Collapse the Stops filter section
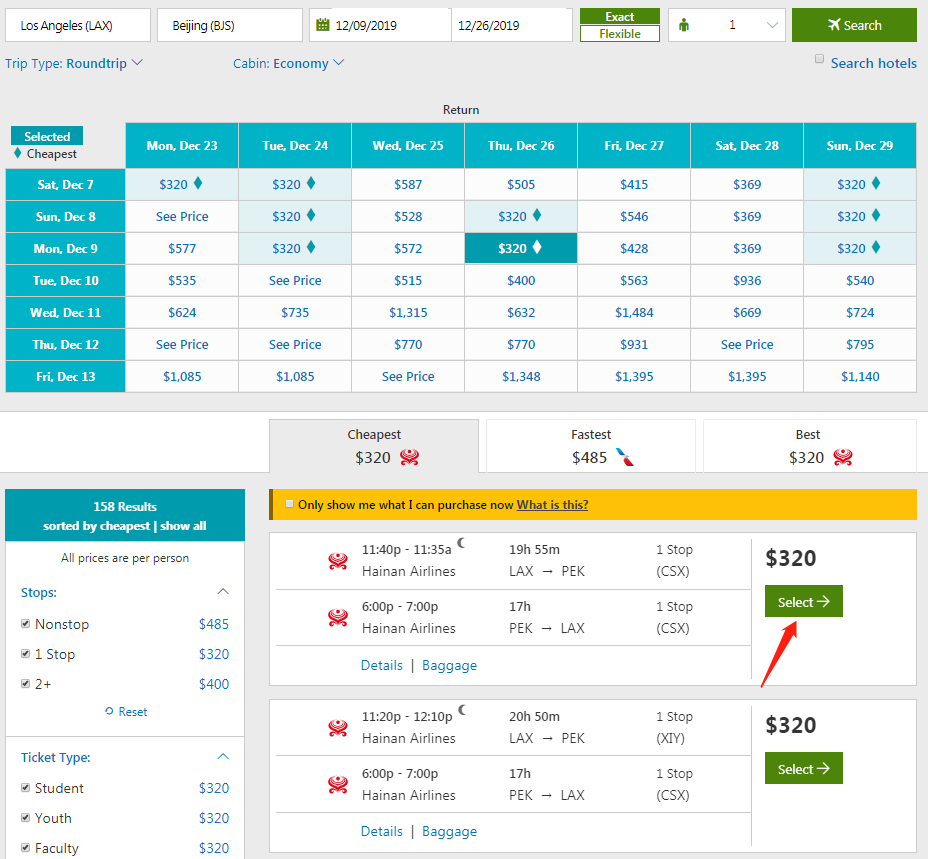 pyautogui.click(x=223, y=591)
